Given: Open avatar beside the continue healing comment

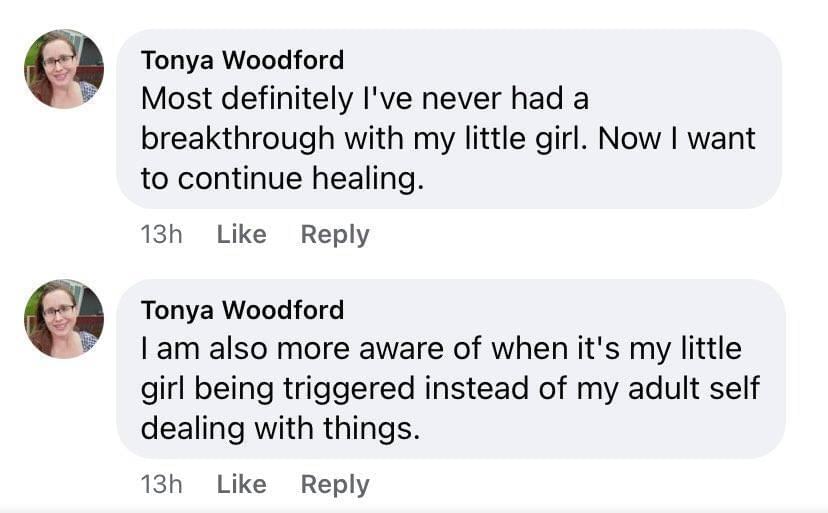Looking at the screenshot, I should pyautogui.click(x=63, y=69).
